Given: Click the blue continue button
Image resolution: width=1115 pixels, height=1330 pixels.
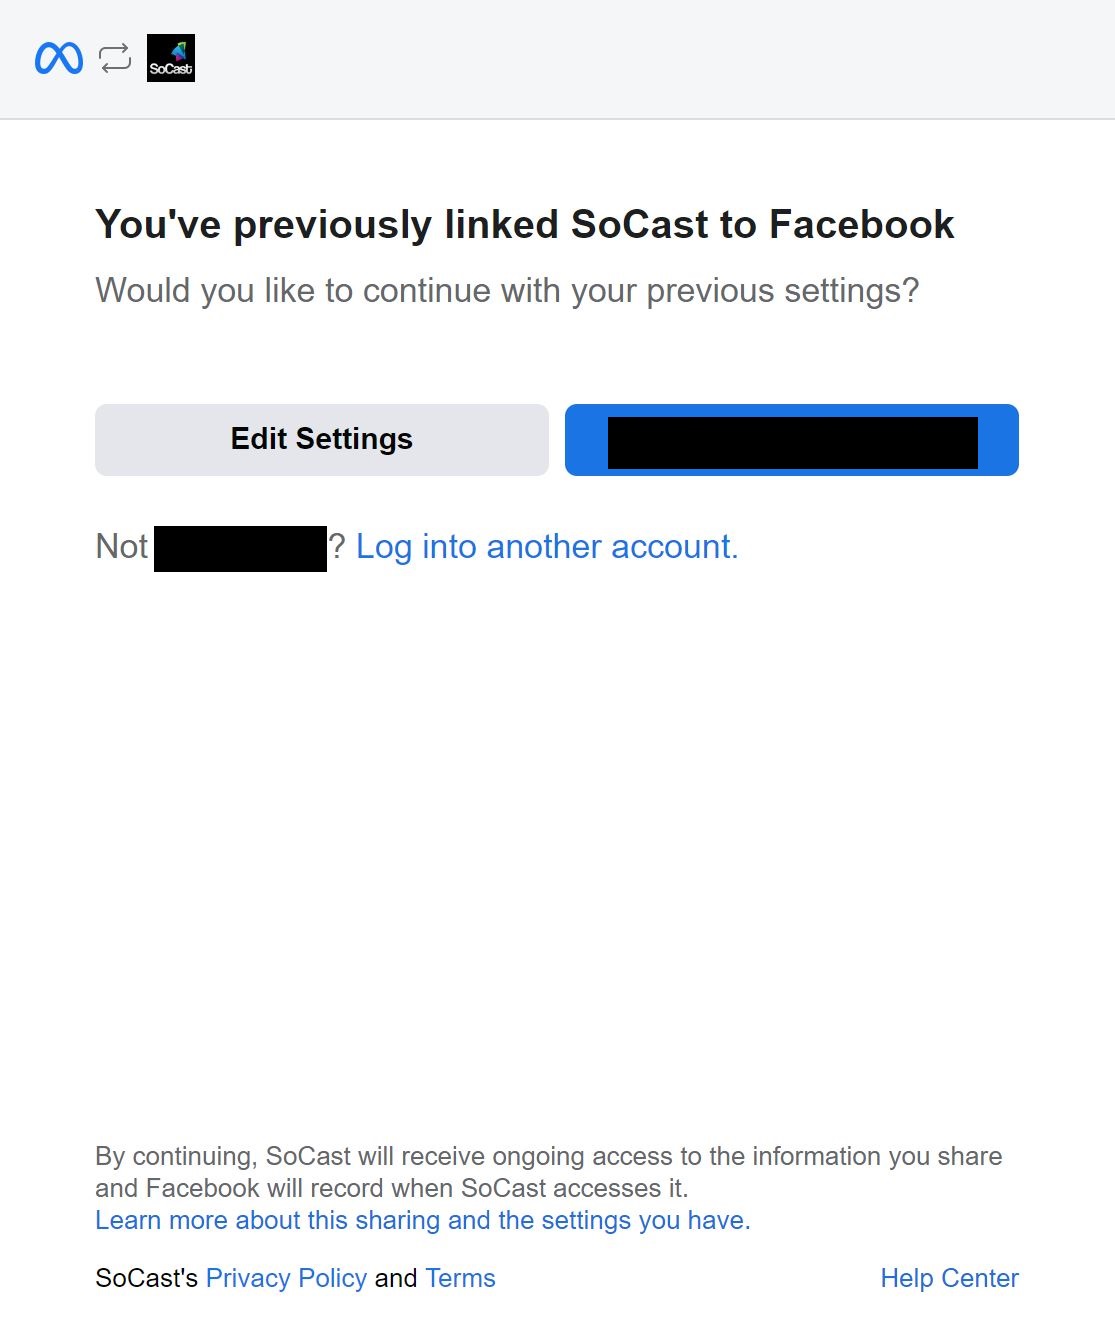Looking at the screenshot, I should click(x=792, y=440).
